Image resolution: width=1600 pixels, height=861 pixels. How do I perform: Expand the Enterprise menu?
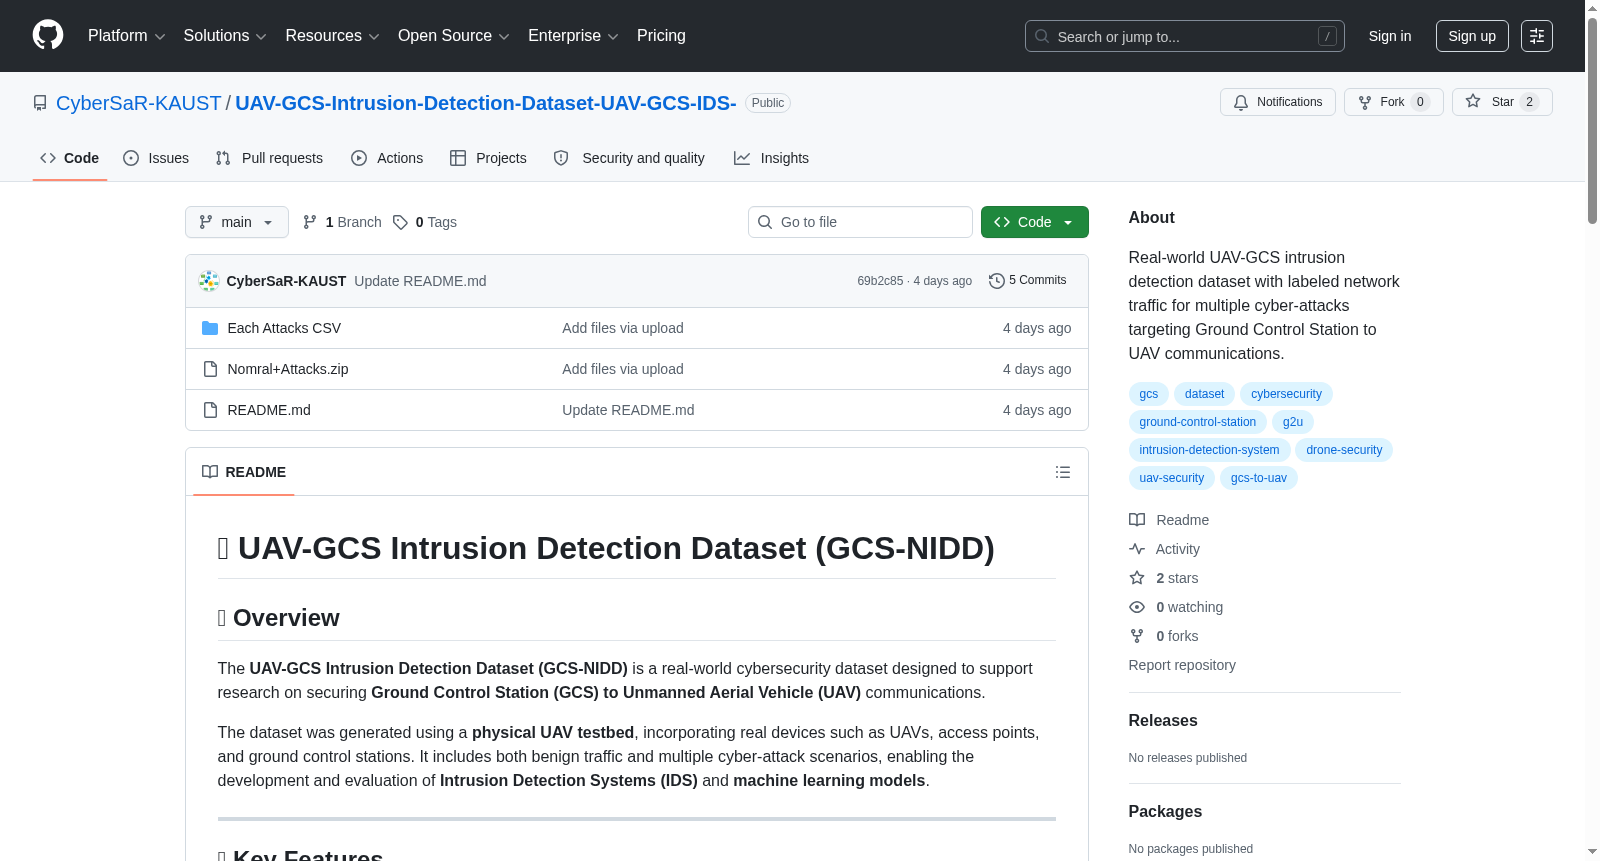click(x=573, y=36)
